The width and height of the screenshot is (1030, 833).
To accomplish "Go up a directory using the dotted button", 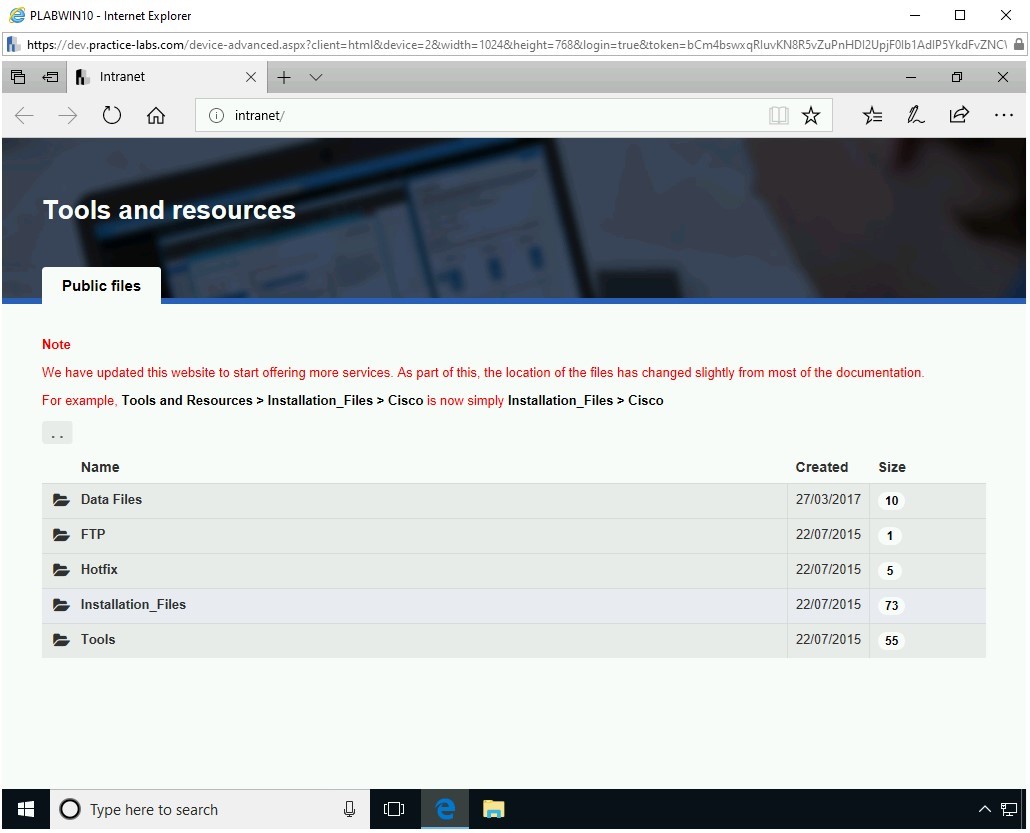I will pyautogui.click(x=56, y=432).
